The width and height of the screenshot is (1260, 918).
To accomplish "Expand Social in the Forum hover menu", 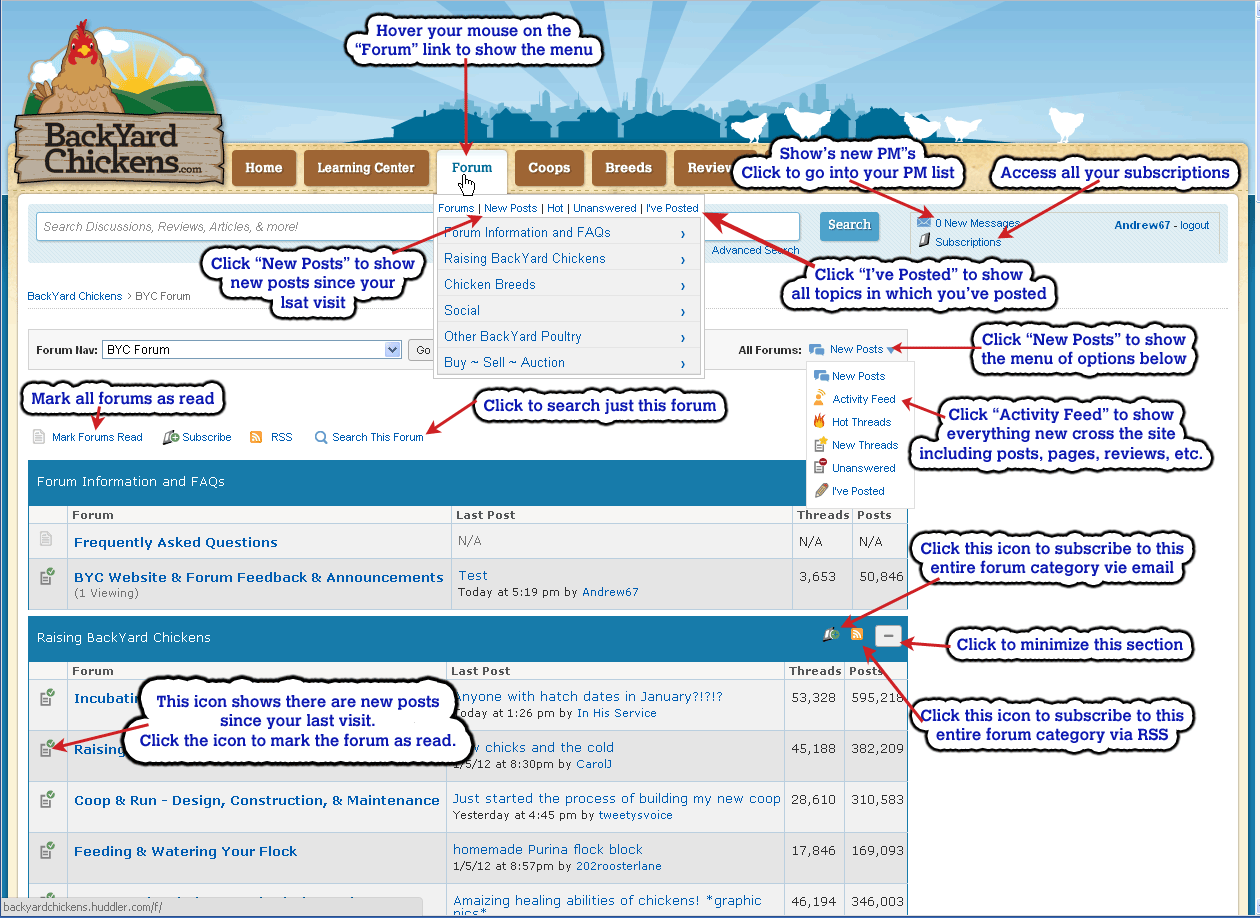I will (568, 311).
